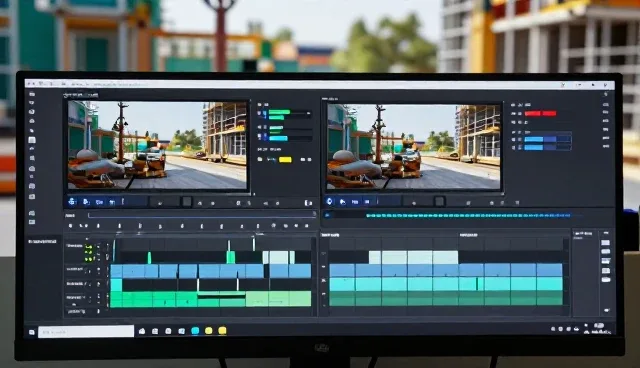Screen dimensions: 640x368
Task: Select first blue clip in right timeline's blue track
Action: coord(342,270)
